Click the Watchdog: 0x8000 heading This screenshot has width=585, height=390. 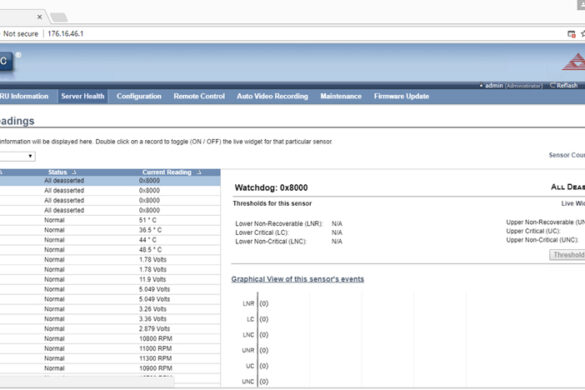(271, 187)
